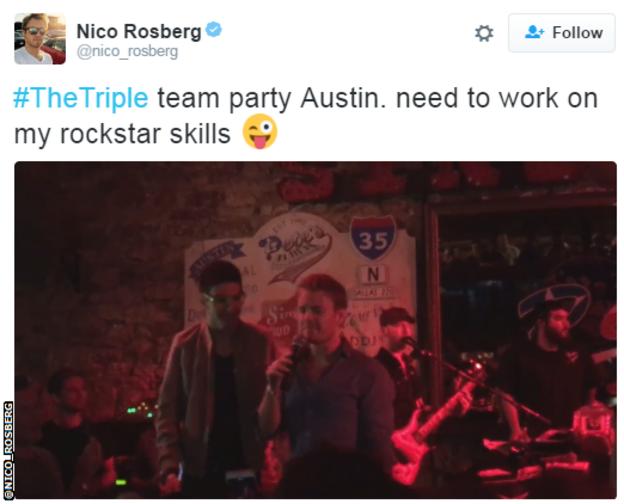
Task: Click the @nico_rosberg handle
Action: (x=127, y=52)
